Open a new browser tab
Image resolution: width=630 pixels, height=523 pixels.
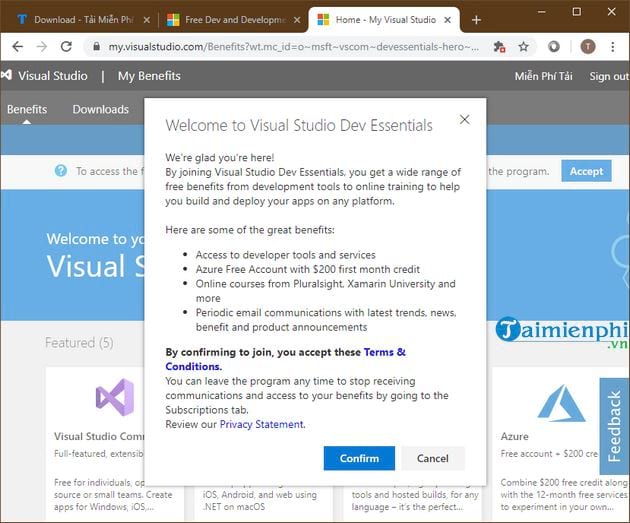click(476, 20)
